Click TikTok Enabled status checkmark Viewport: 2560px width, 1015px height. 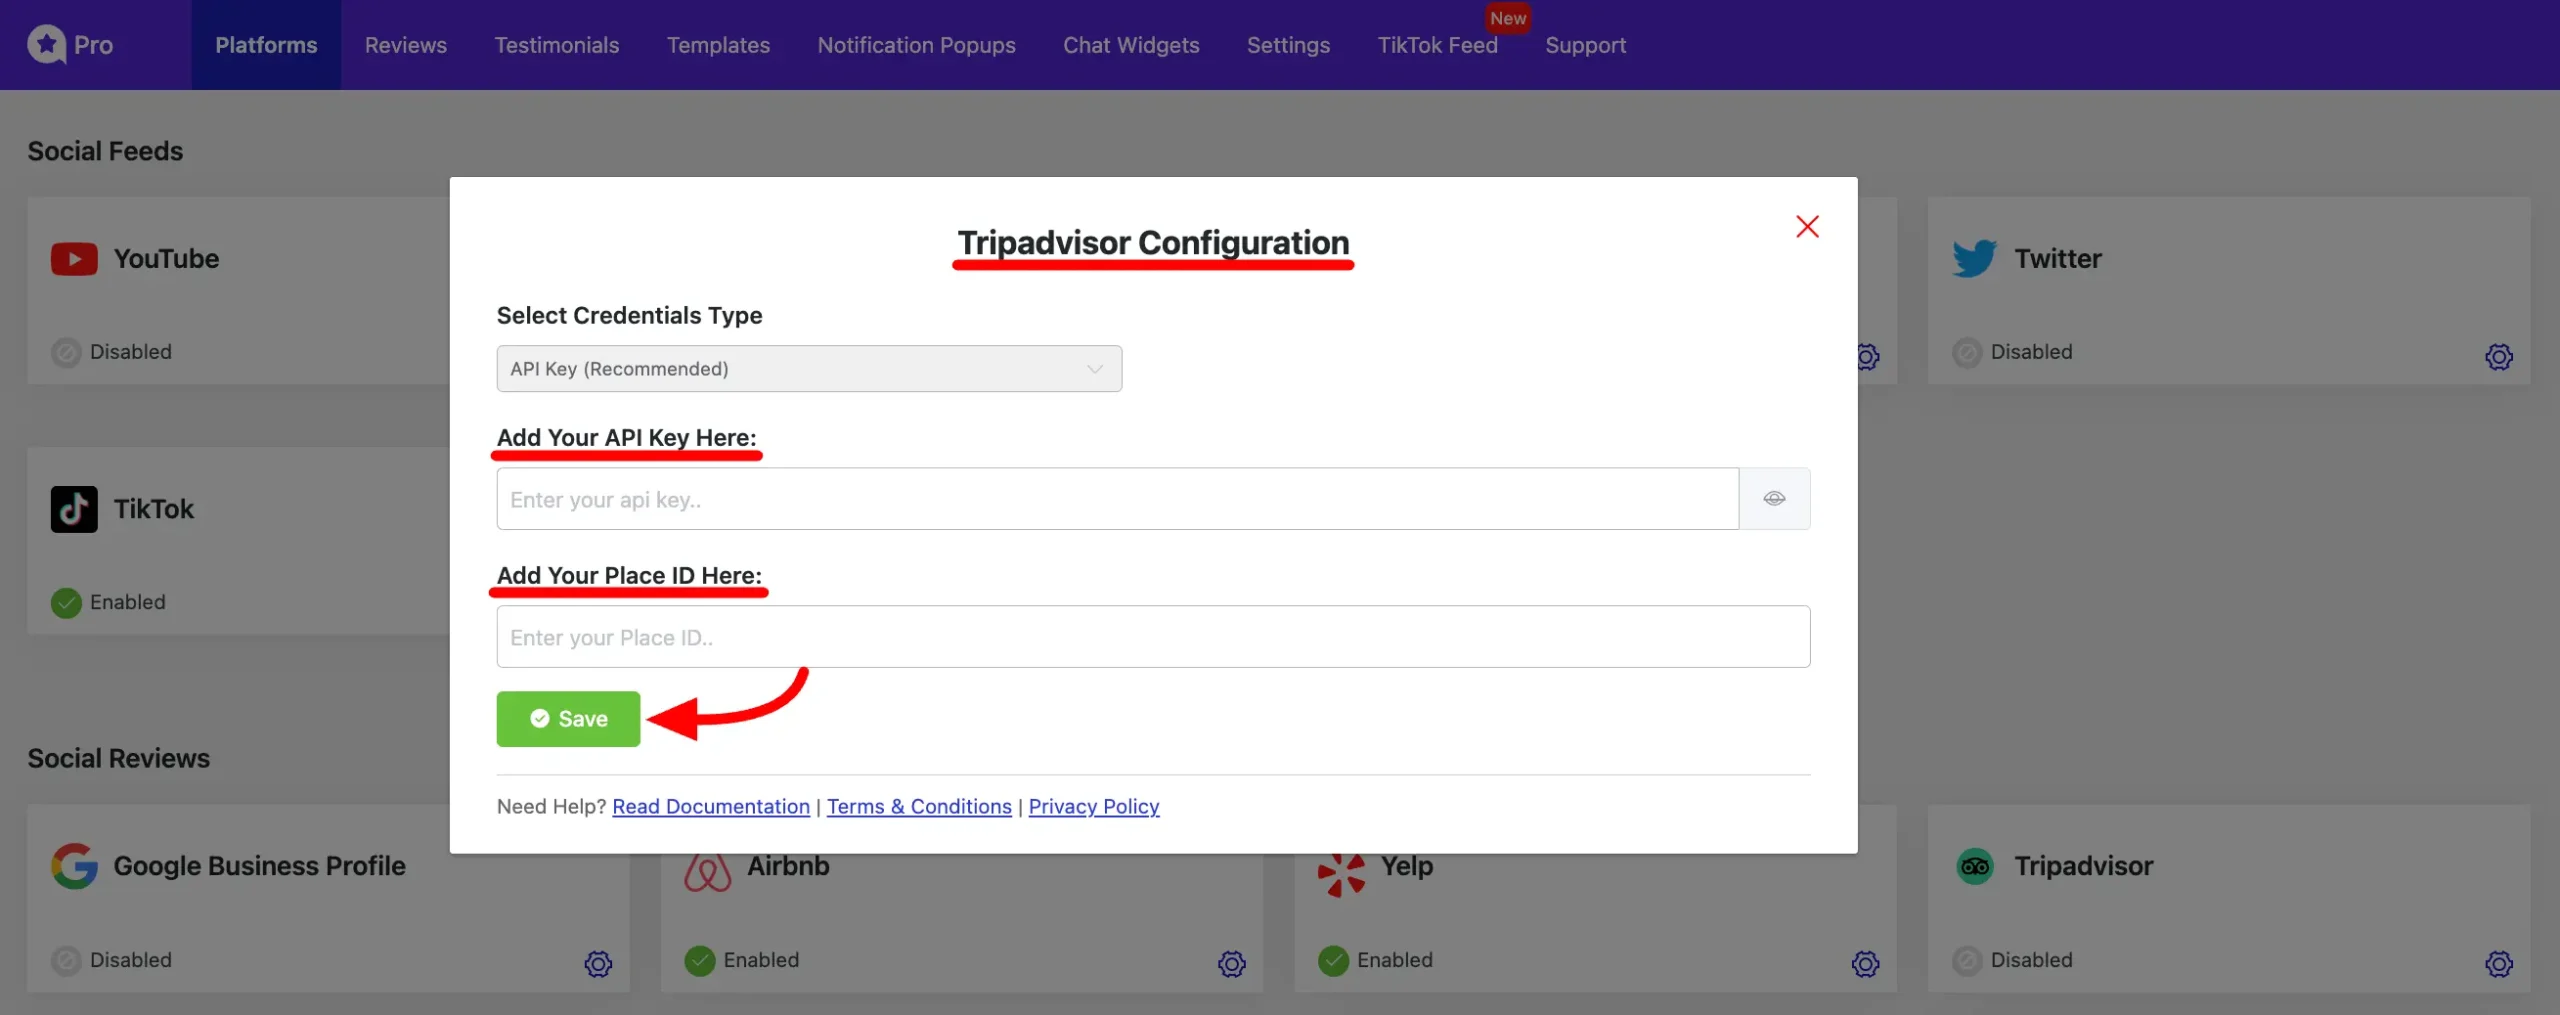(66, 603)
